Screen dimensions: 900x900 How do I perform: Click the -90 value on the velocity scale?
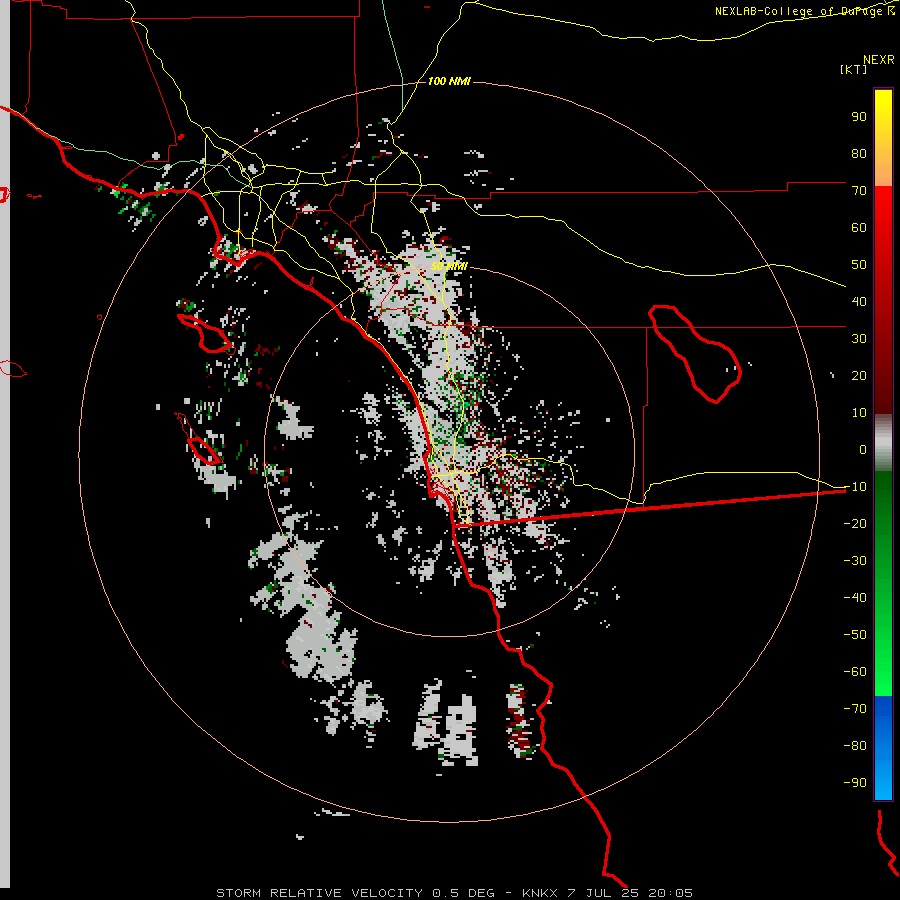tap(855, 783)
